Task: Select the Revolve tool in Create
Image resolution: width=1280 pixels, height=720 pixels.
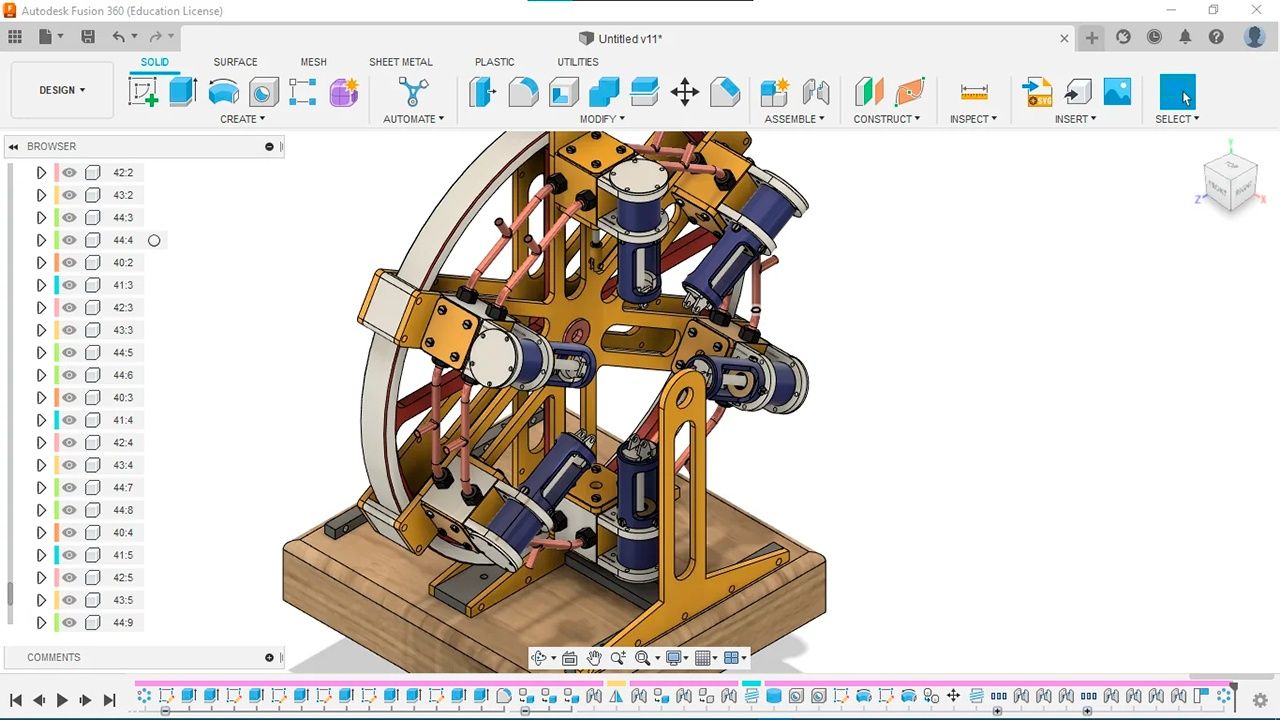Action: (223, 92)
